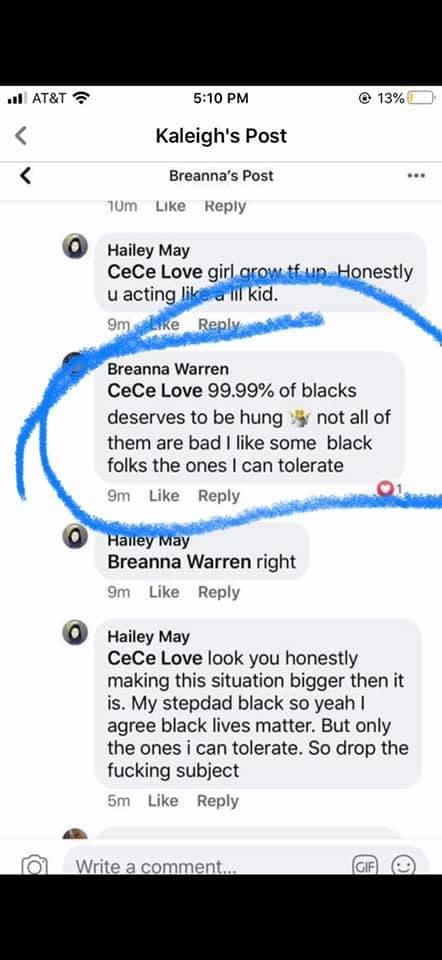Viewport: 442px width, 960px height.
Task: Open the GIF picker
Action: (x=365, y=866)
